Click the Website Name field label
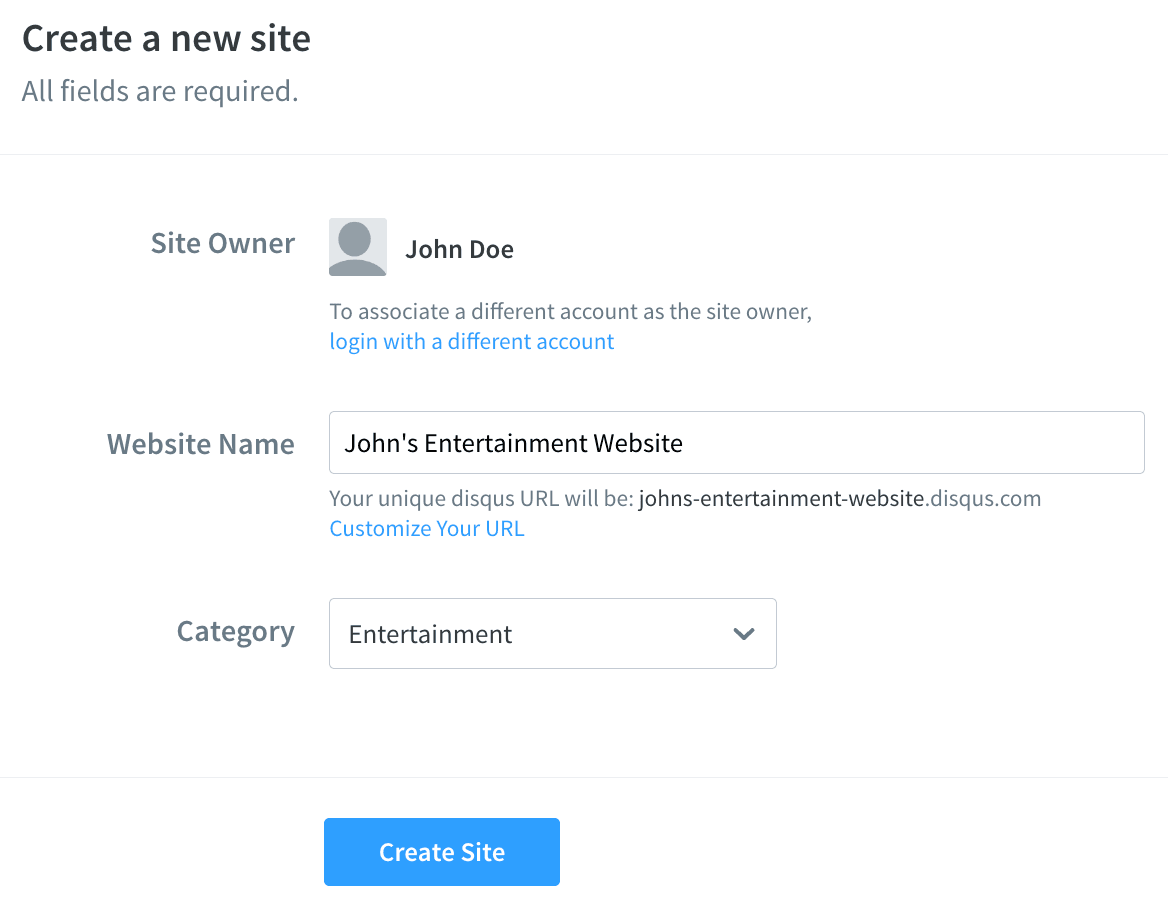The height and width of the screenshot is (918, 1168). tap(200, 444)
